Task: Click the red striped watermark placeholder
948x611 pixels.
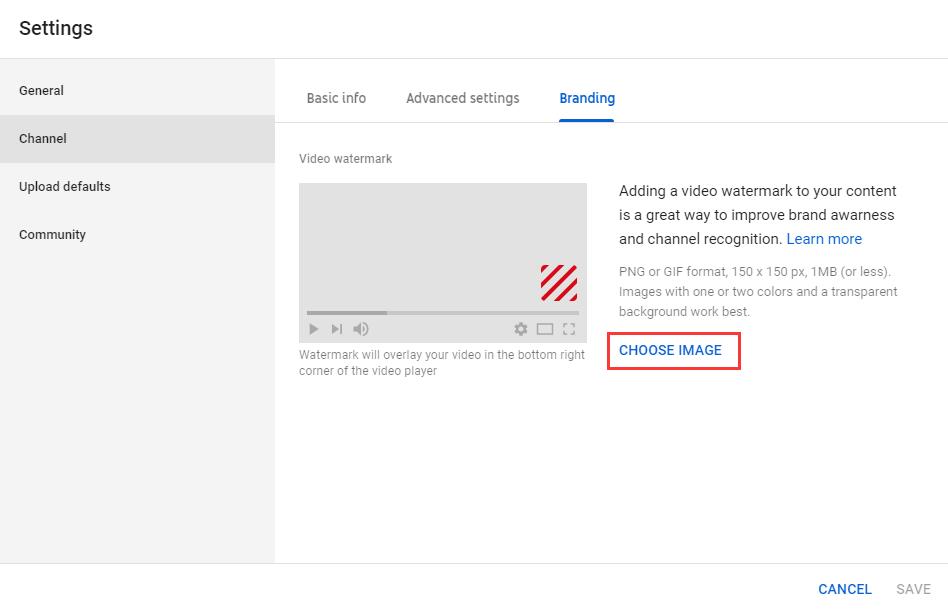Action: 559,283
